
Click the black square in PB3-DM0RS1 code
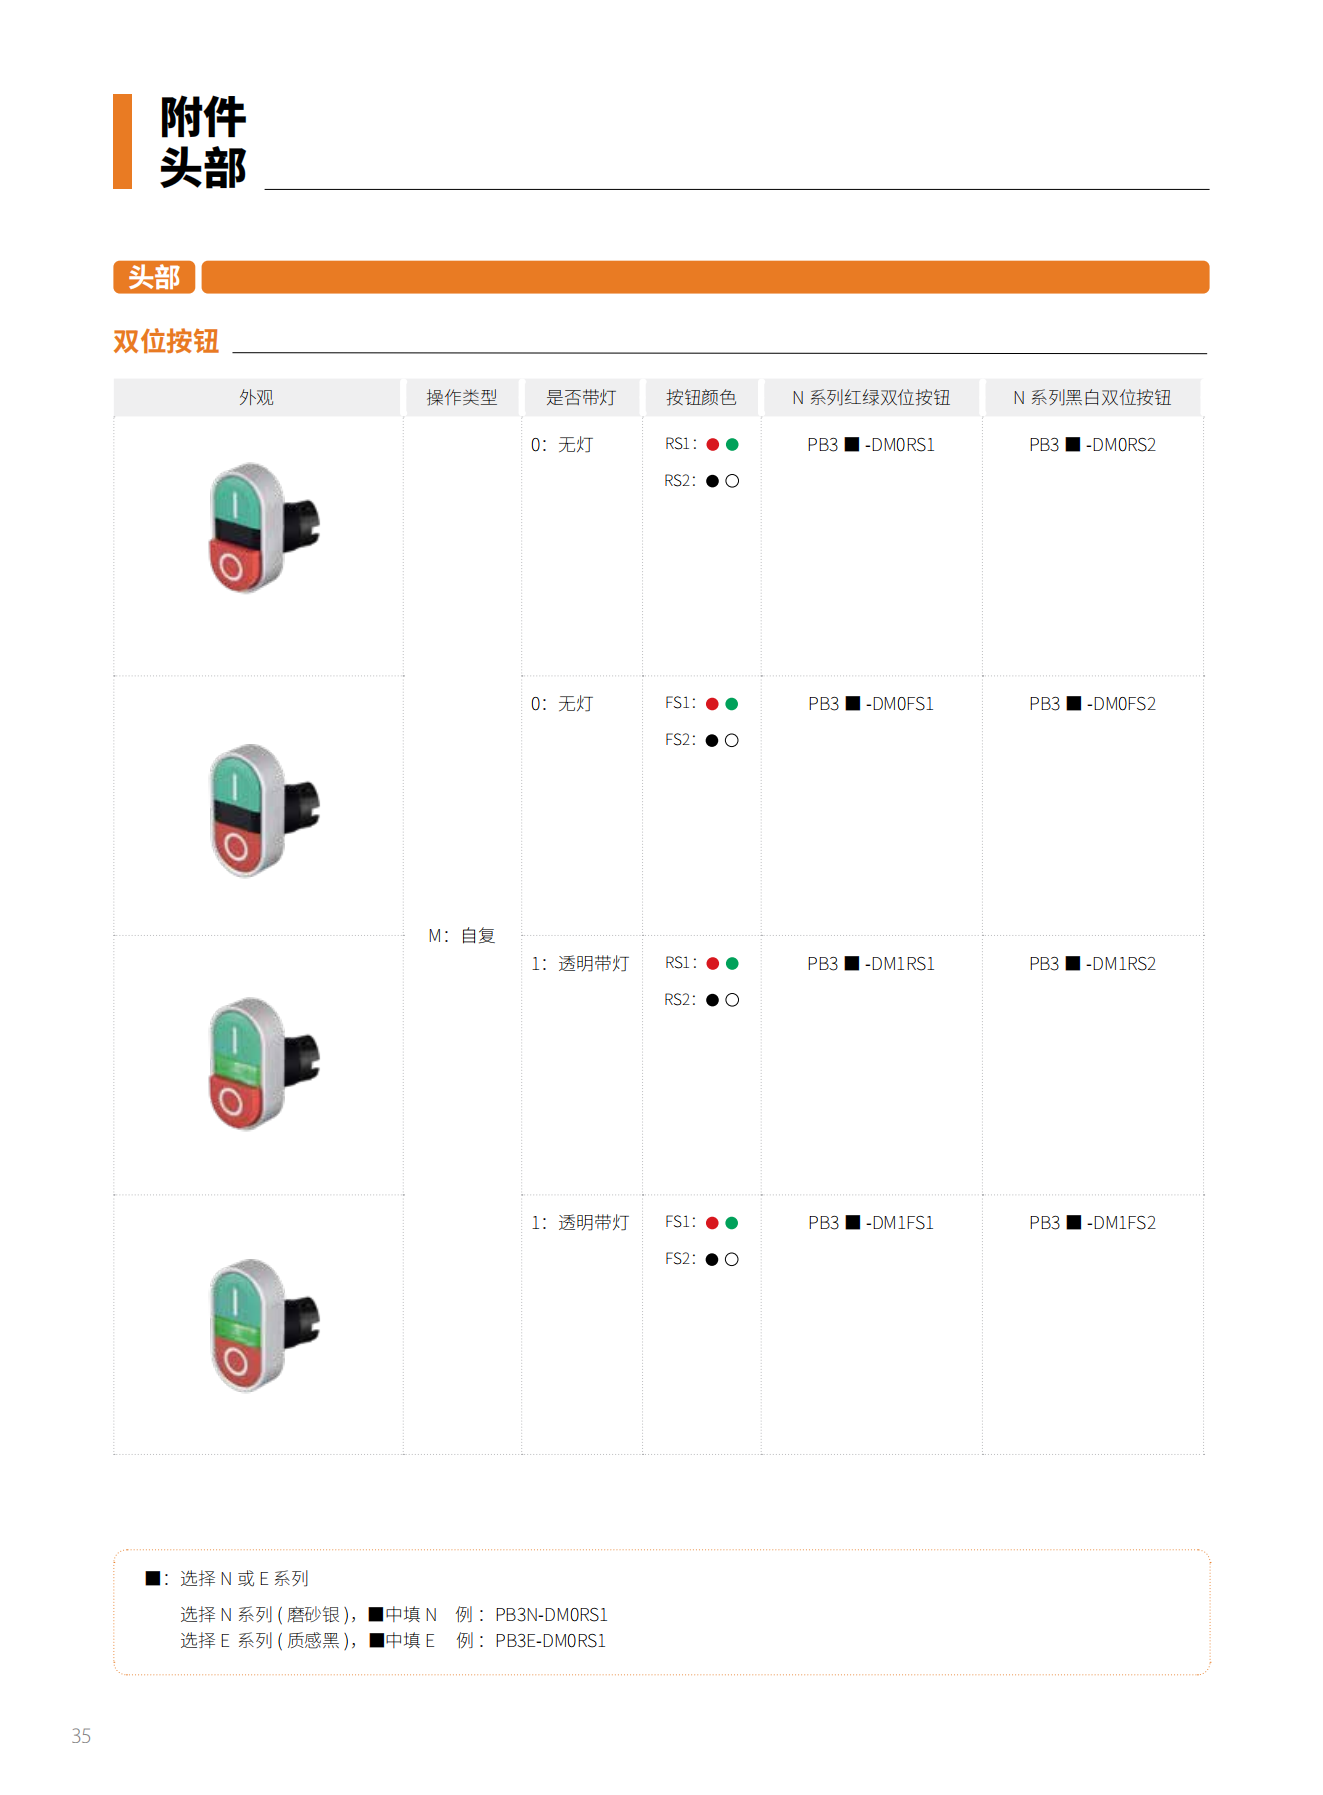coord(852,444)
